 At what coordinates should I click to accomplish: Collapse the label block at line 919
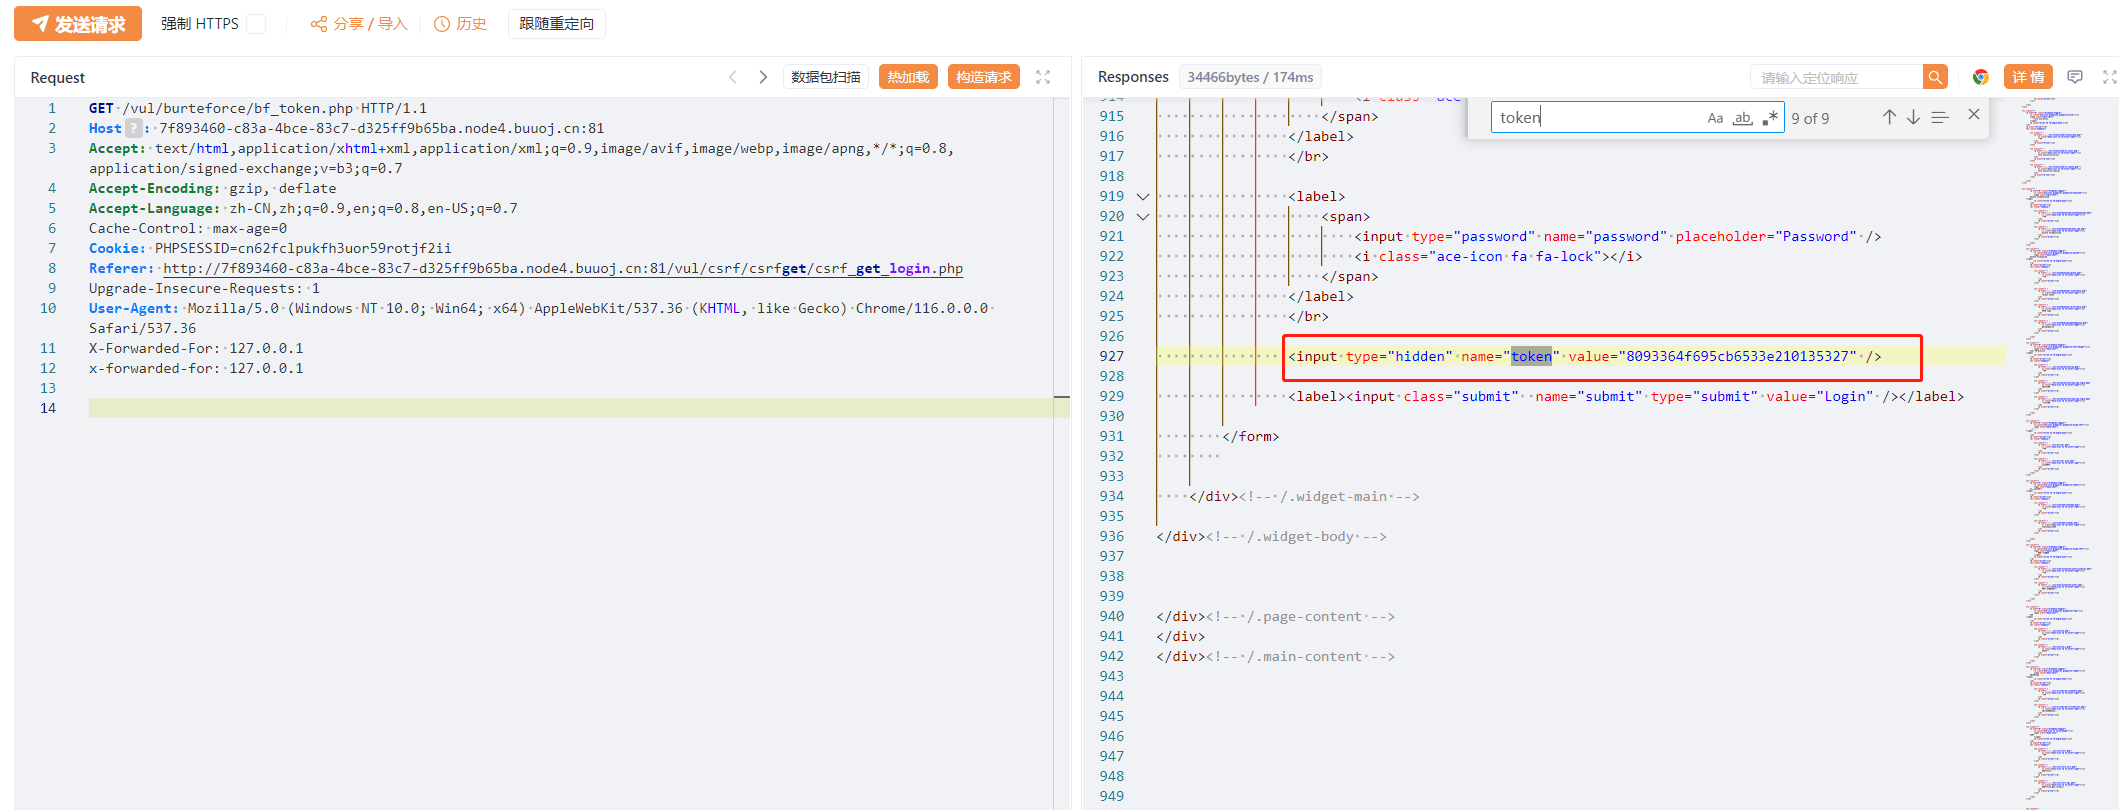(x=1143, y=197)
